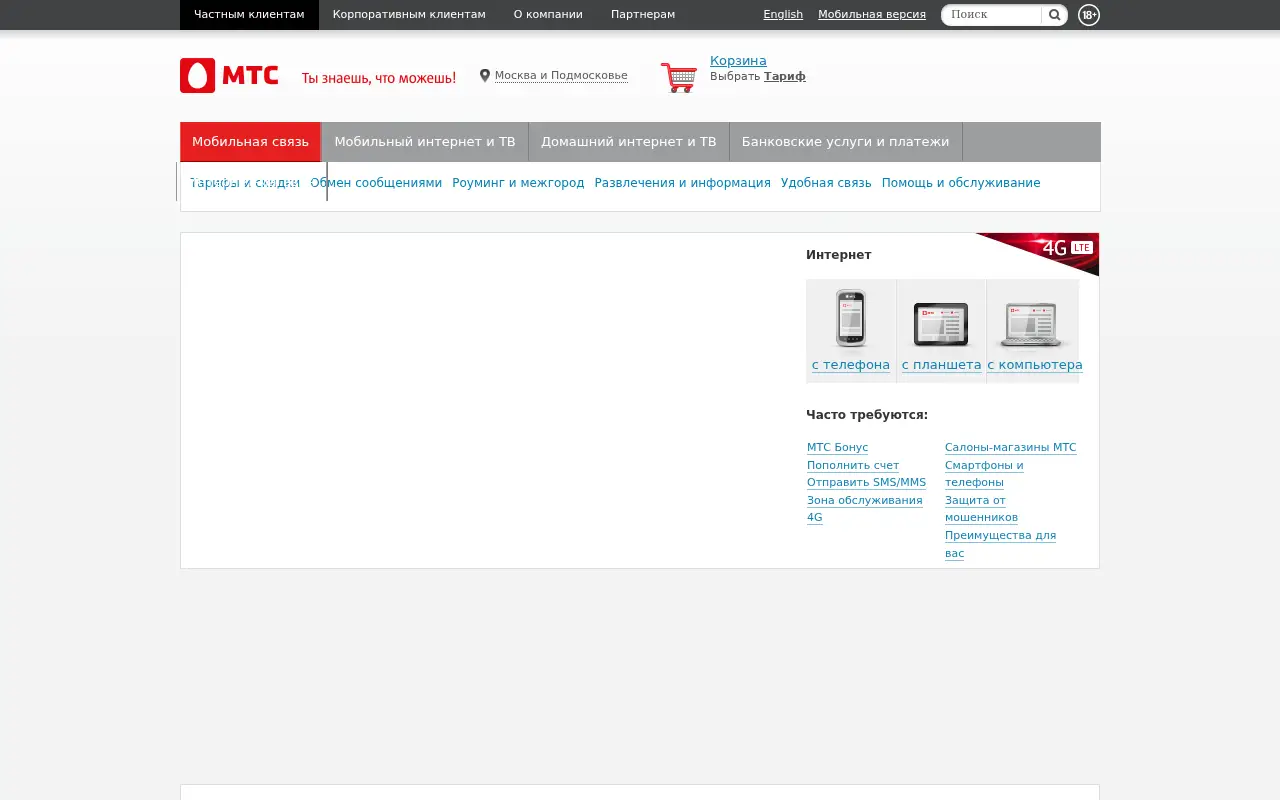This screenshot has width=1280, height=800.
Task: Open Мобильная версия link
Action: [872, 15]
